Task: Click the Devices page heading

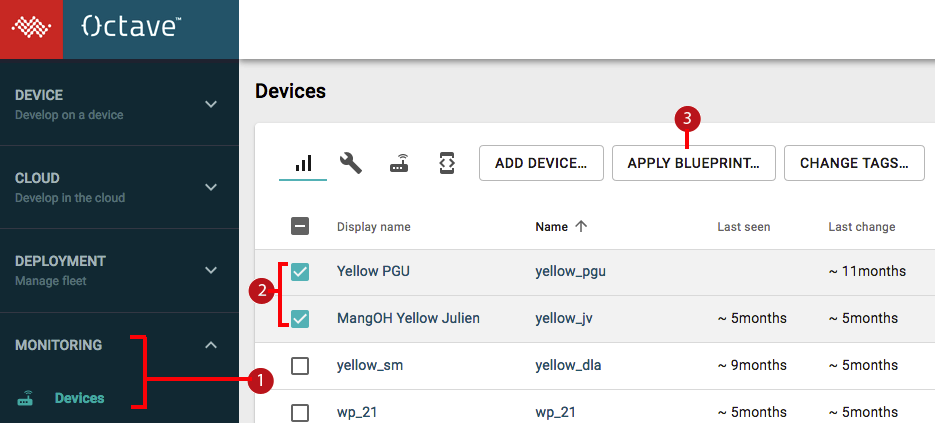Action: tap(290, 91)
